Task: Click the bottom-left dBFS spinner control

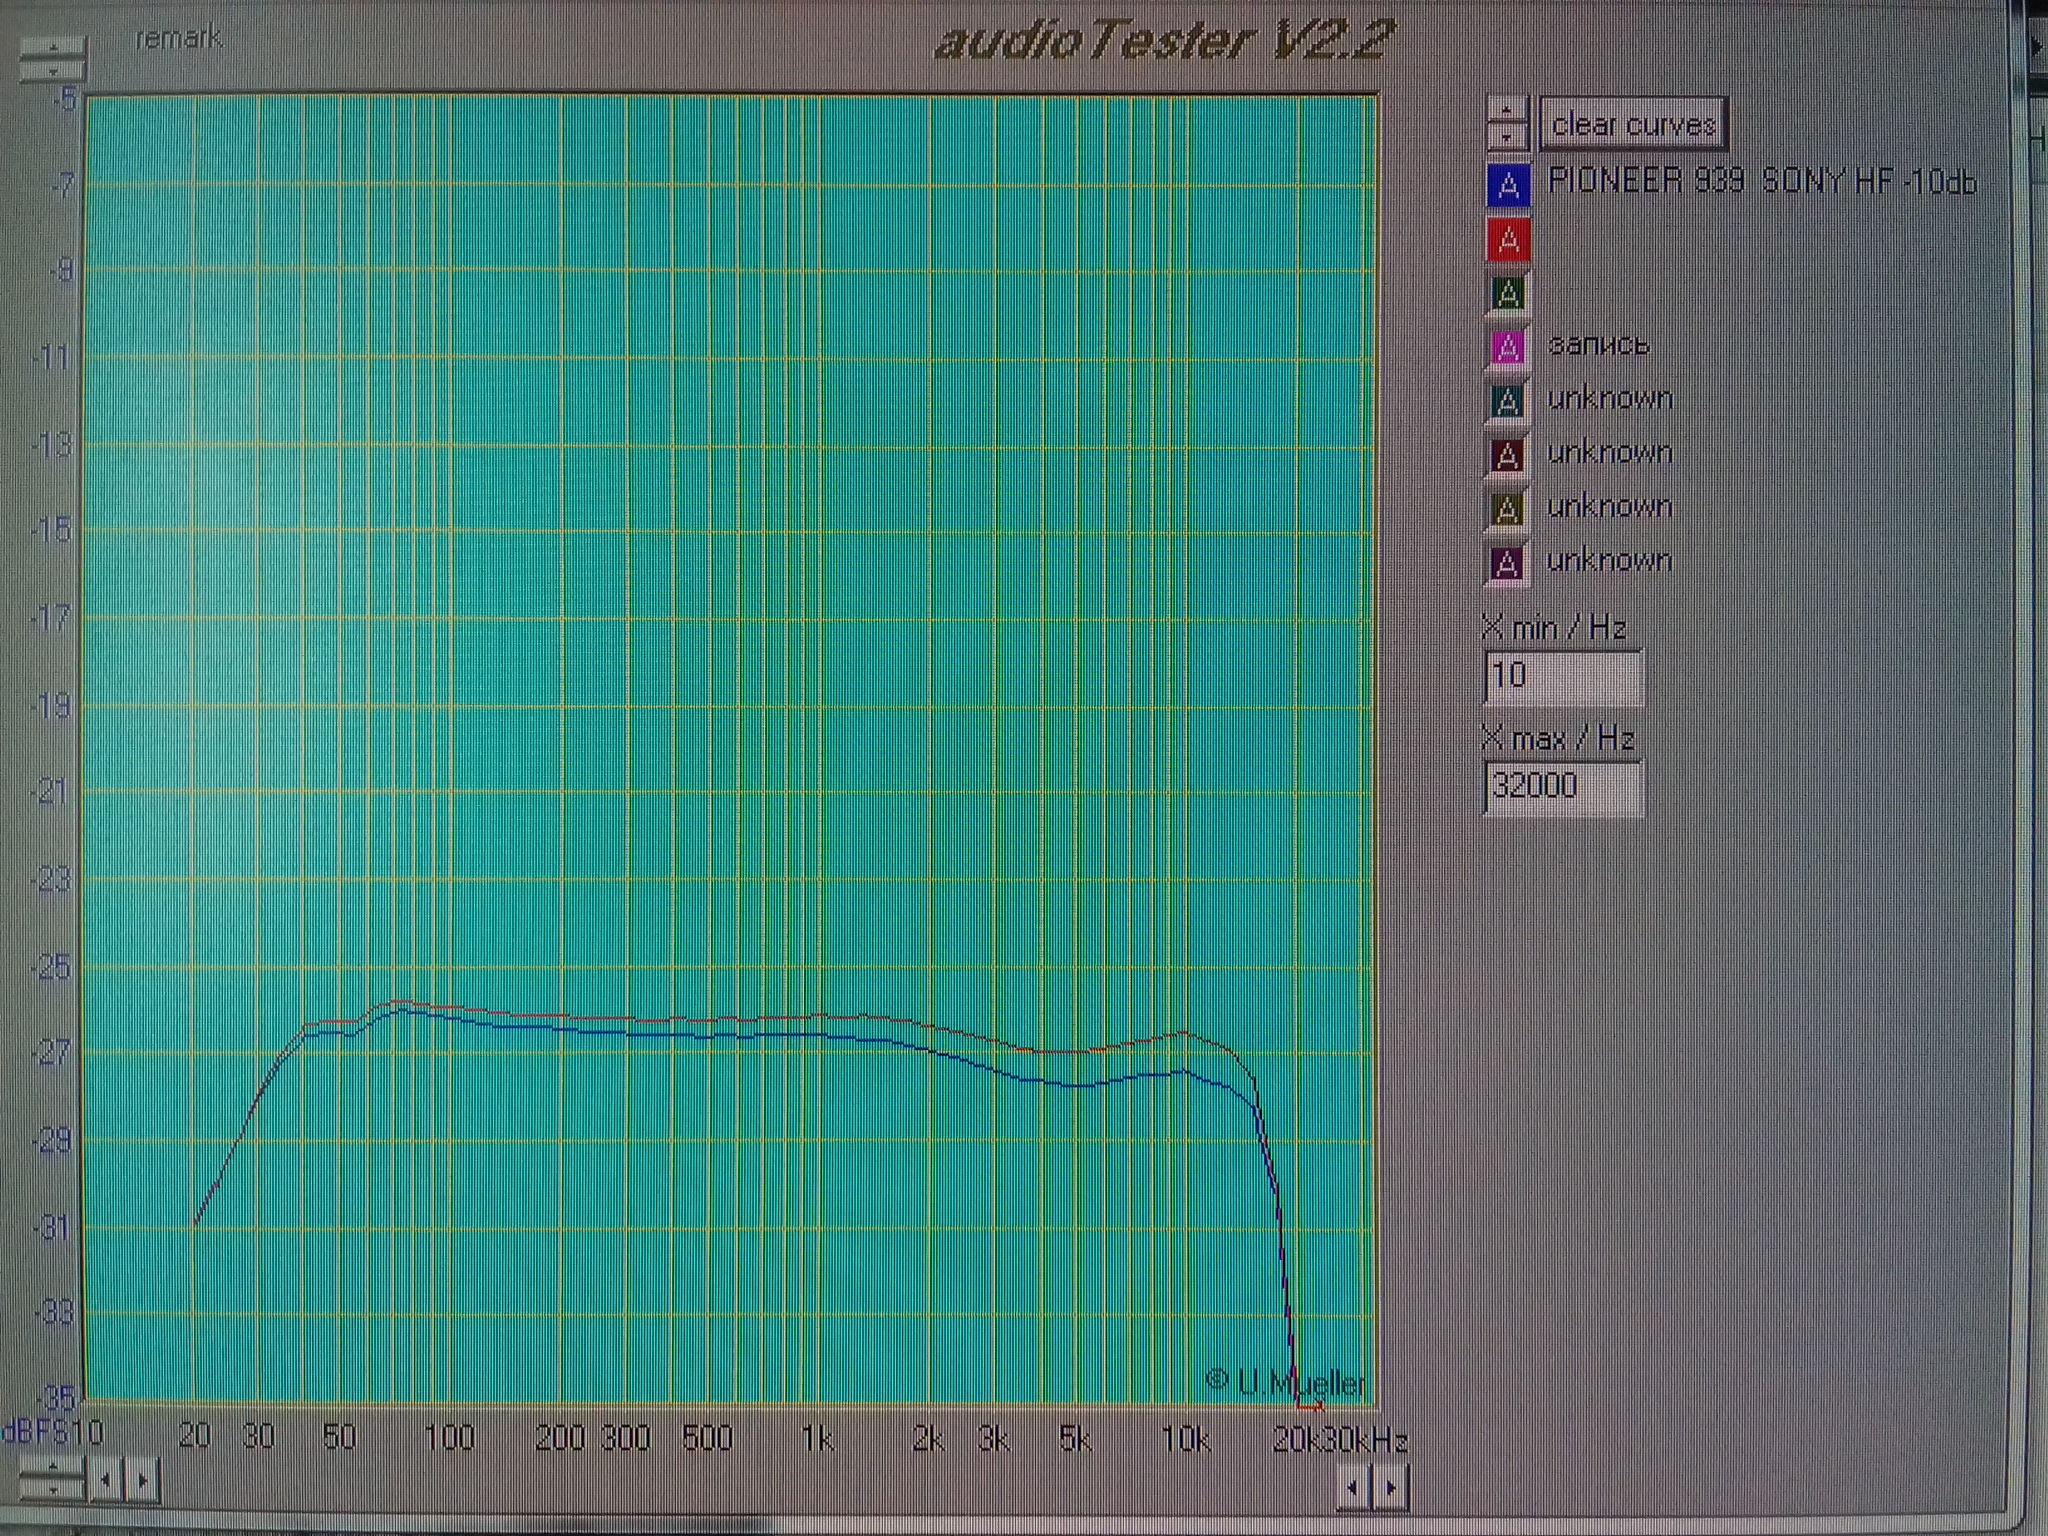Action: point(53,1478)
